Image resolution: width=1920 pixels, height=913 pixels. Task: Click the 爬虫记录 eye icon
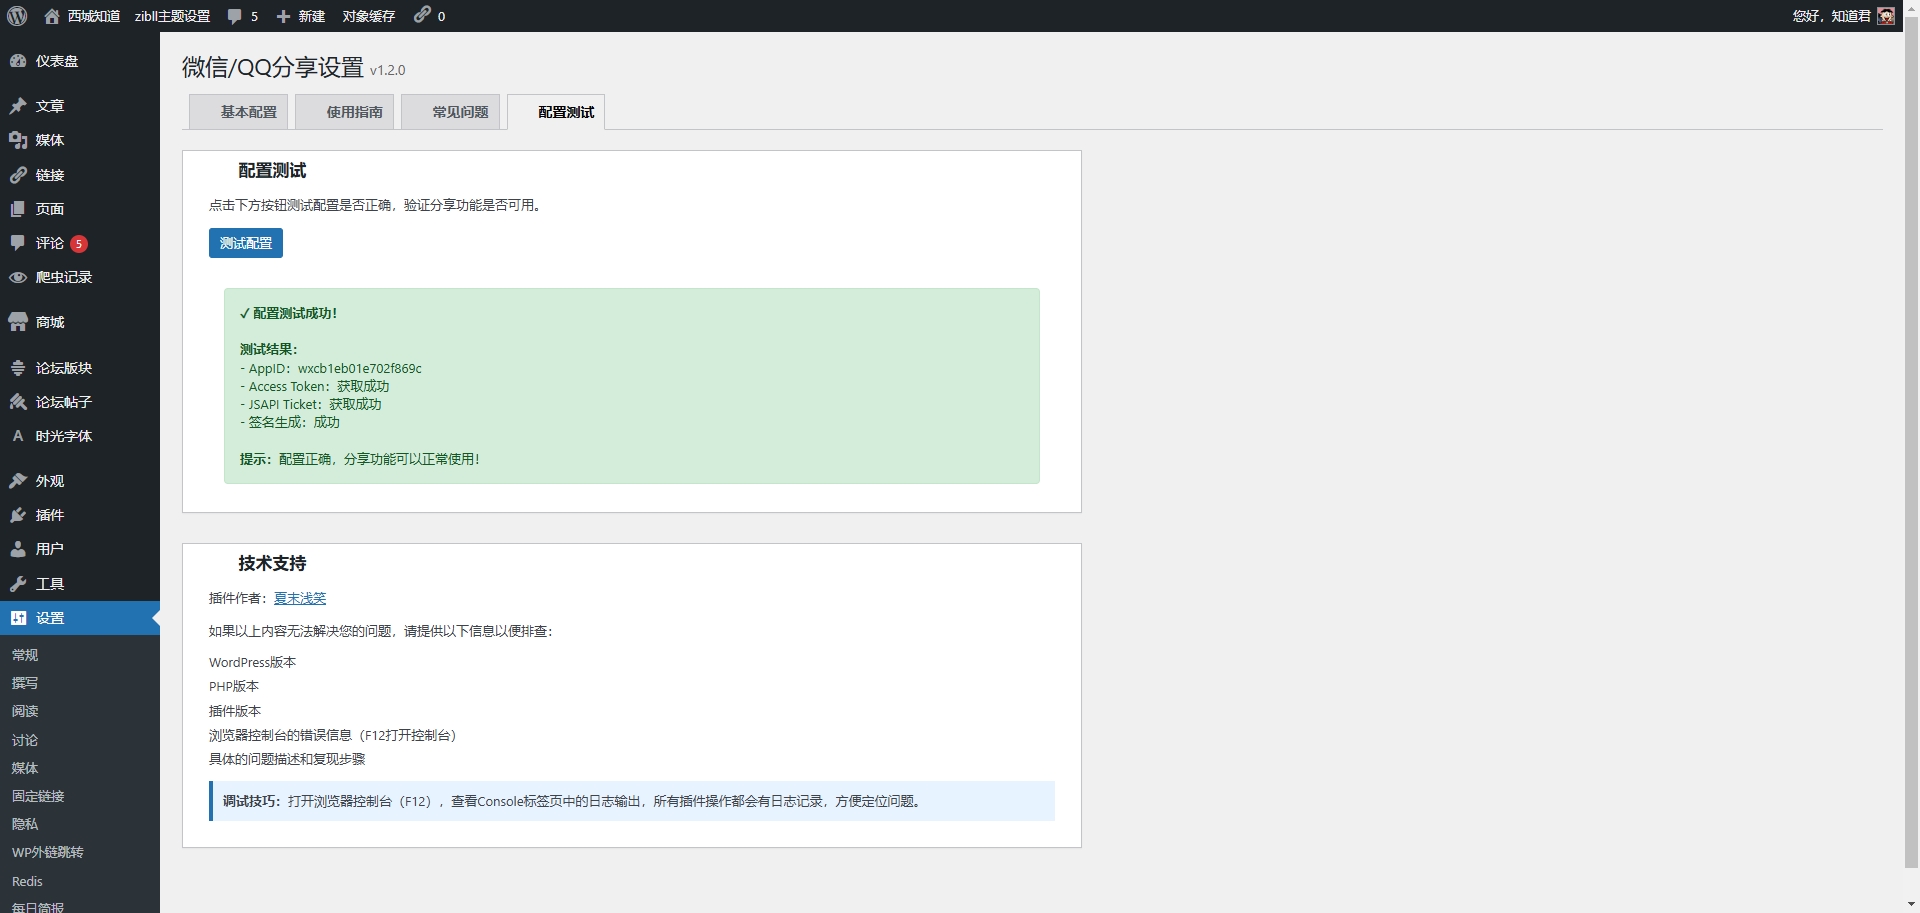[x=18, y=277]
